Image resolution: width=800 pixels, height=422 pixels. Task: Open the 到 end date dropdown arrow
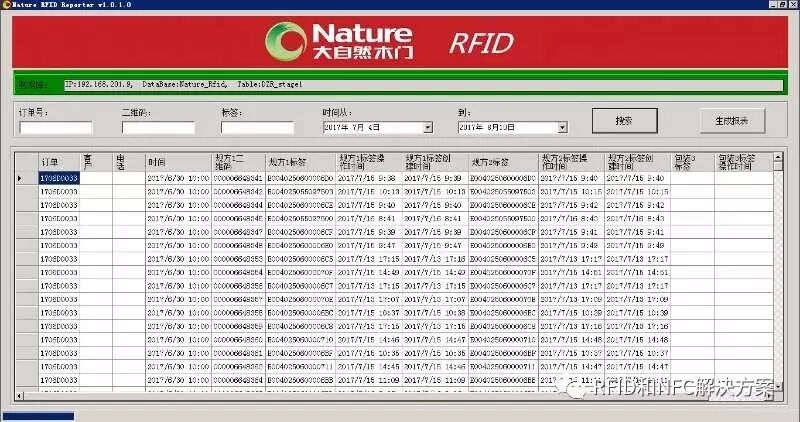coord(562,128)
